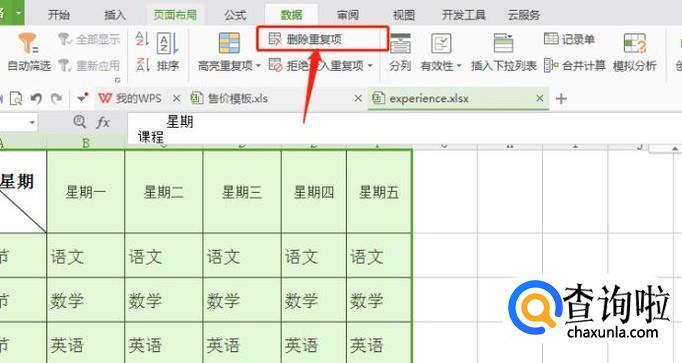
Task: Click the AutoFilter funnel icon (自动筛选)
Action: pos(28,44)
